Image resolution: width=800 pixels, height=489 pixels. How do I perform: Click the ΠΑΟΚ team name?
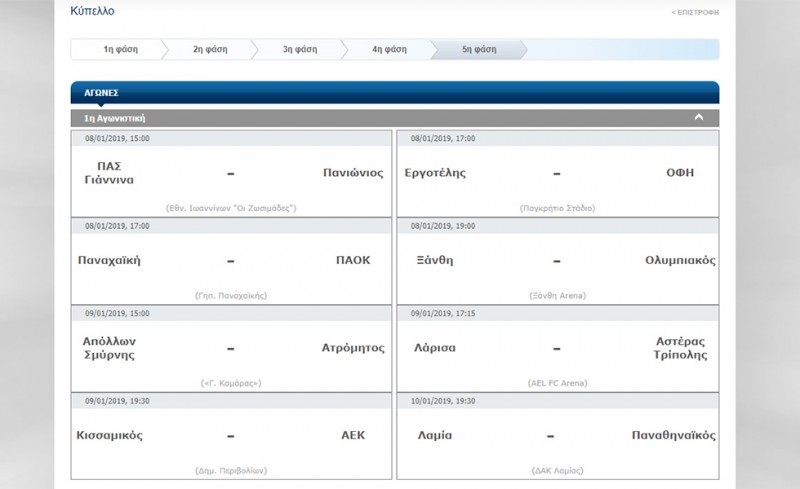(x=353, y=260)
